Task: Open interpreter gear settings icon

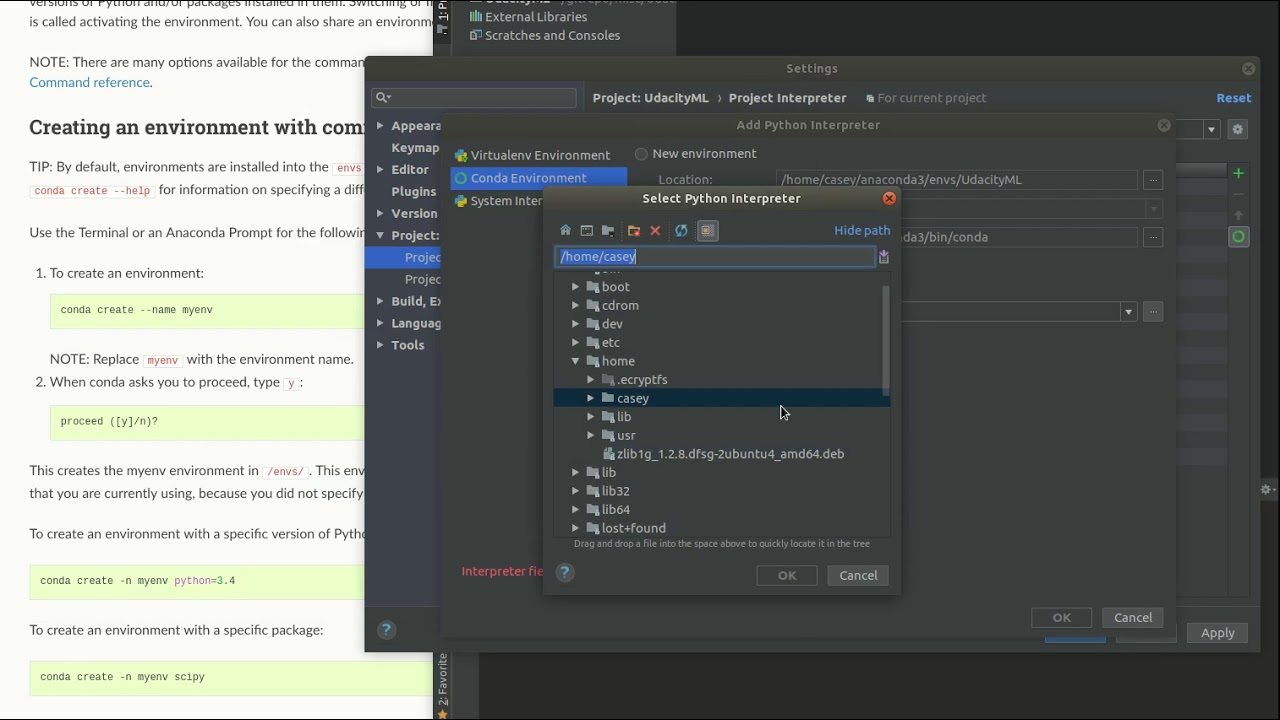Action: pyautogui.click(x=1238, y=129)
